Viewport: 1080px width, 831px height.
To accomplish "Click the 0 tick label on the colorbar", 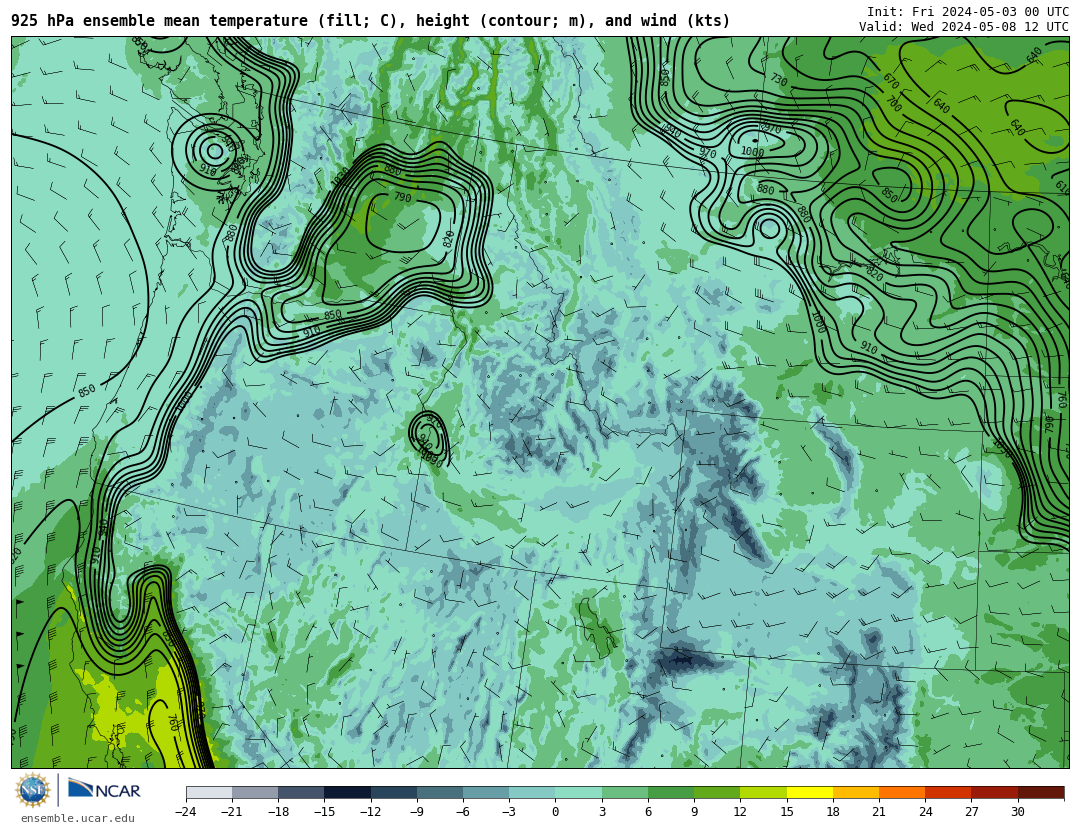I will click(x=555, y=812).
